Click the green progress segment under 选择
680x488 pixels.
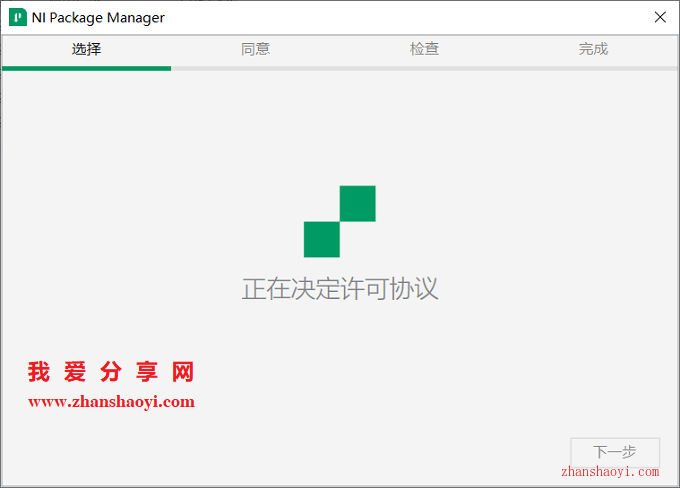click(x=86, y=68)
